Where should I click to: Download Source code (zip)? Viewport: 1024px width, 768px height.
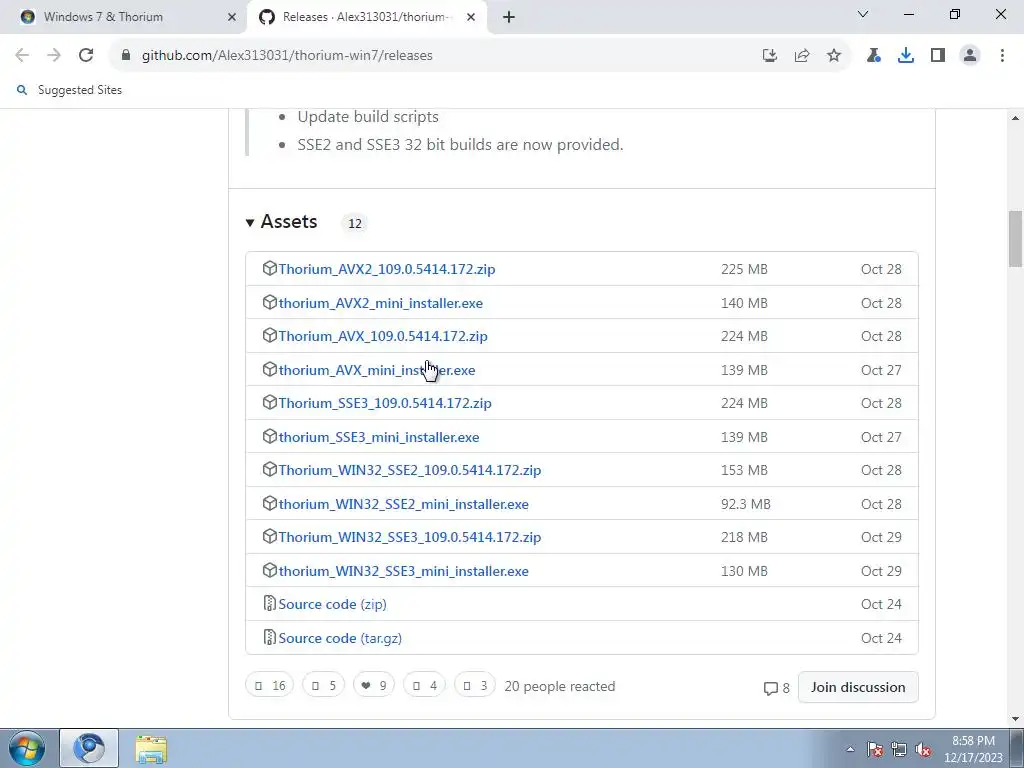pyautogui.click(x=332, y=604)
